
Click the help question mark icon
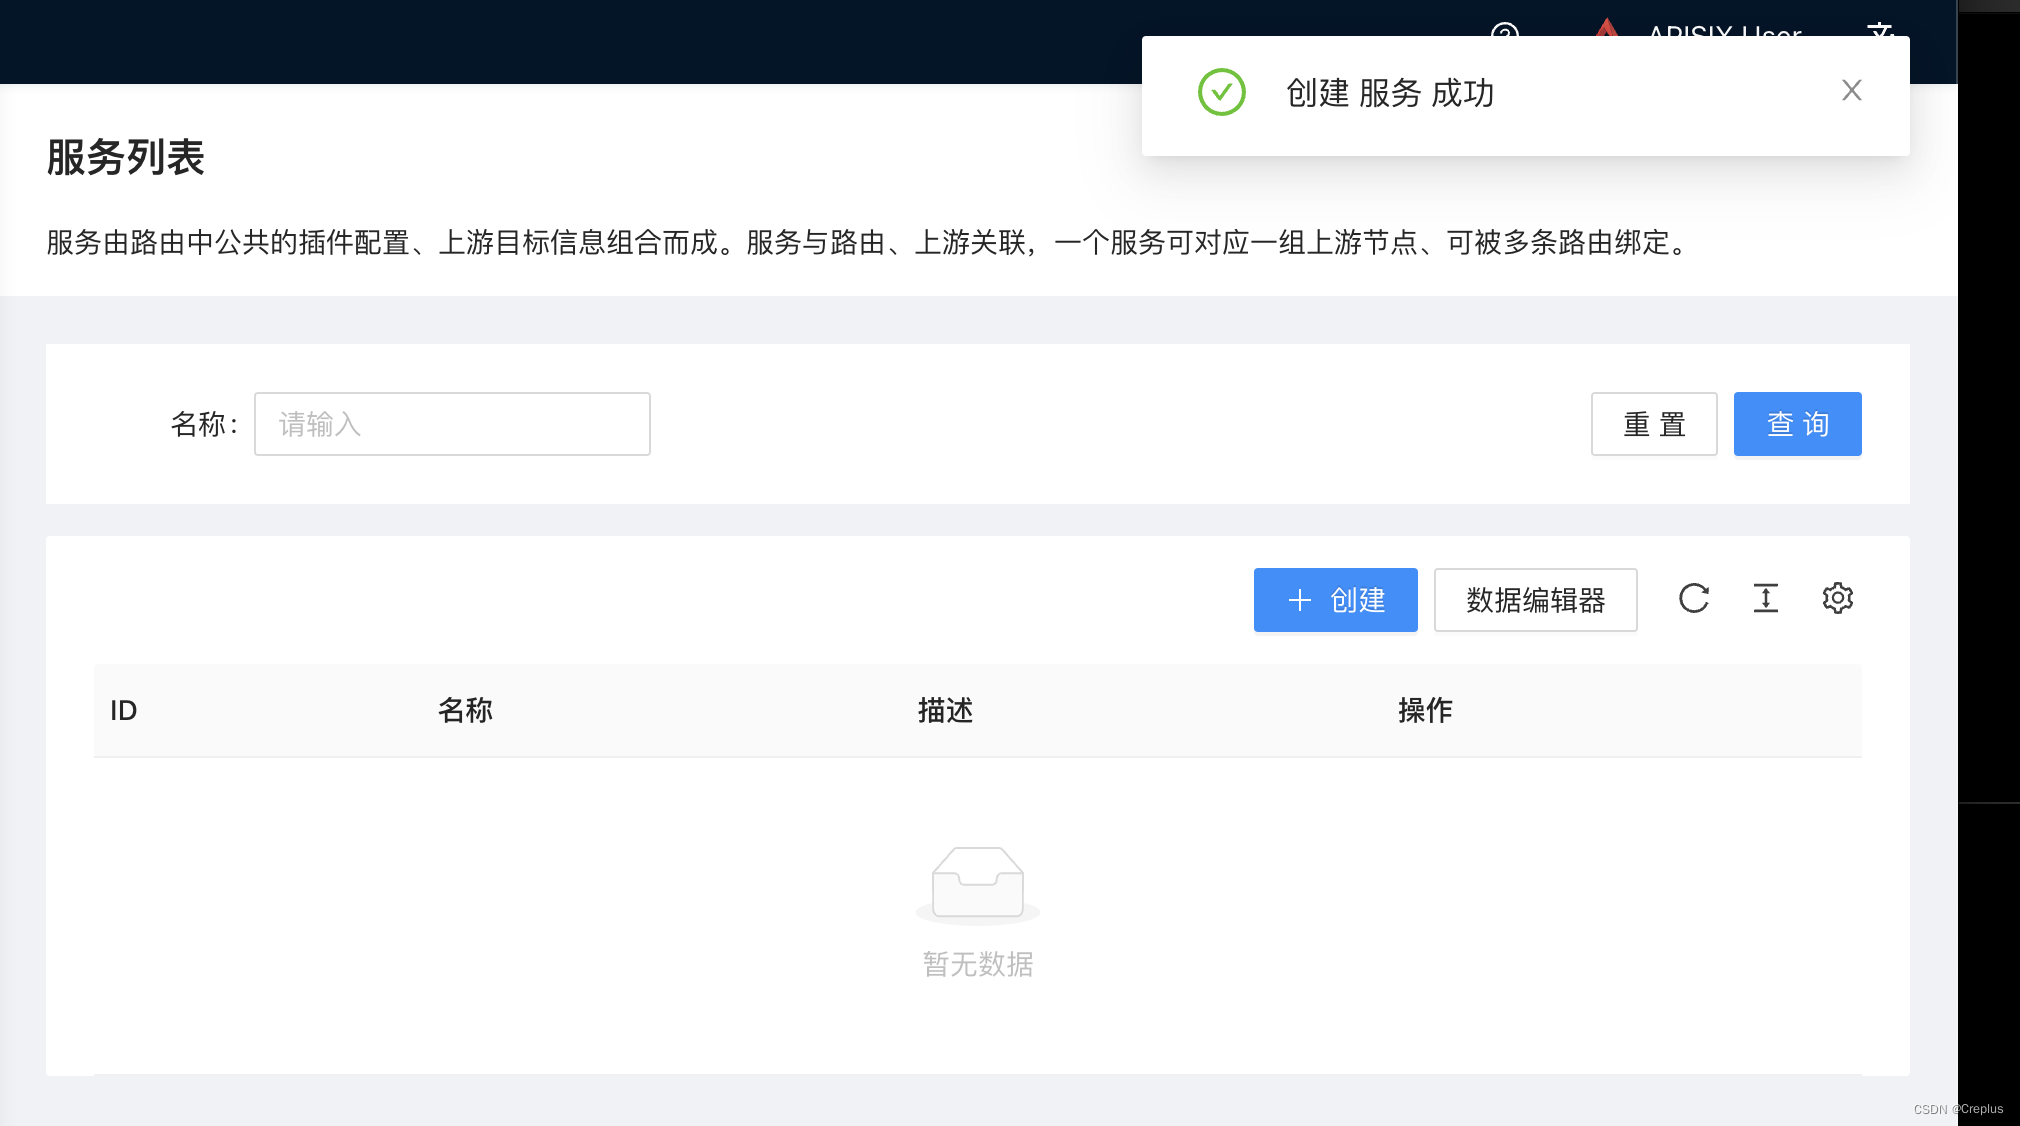click(1504, 30)
